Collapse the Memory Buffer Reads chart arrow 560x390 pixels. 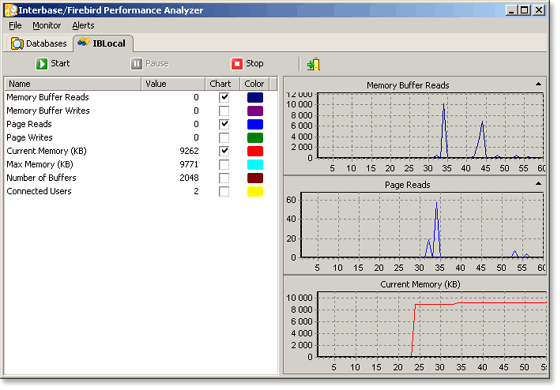coord(538,84)
